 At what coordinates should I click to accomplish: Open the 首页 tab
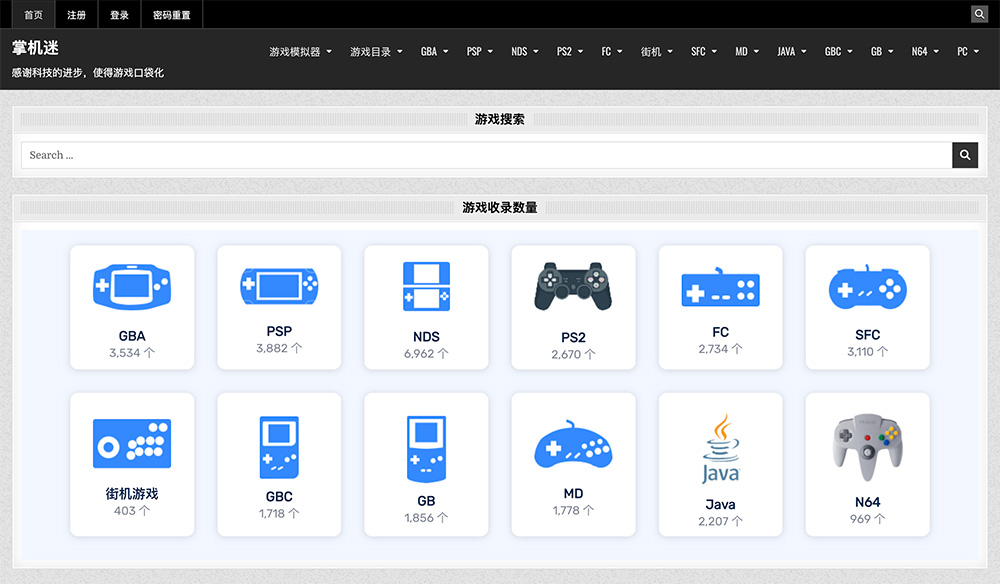[34, 15]
